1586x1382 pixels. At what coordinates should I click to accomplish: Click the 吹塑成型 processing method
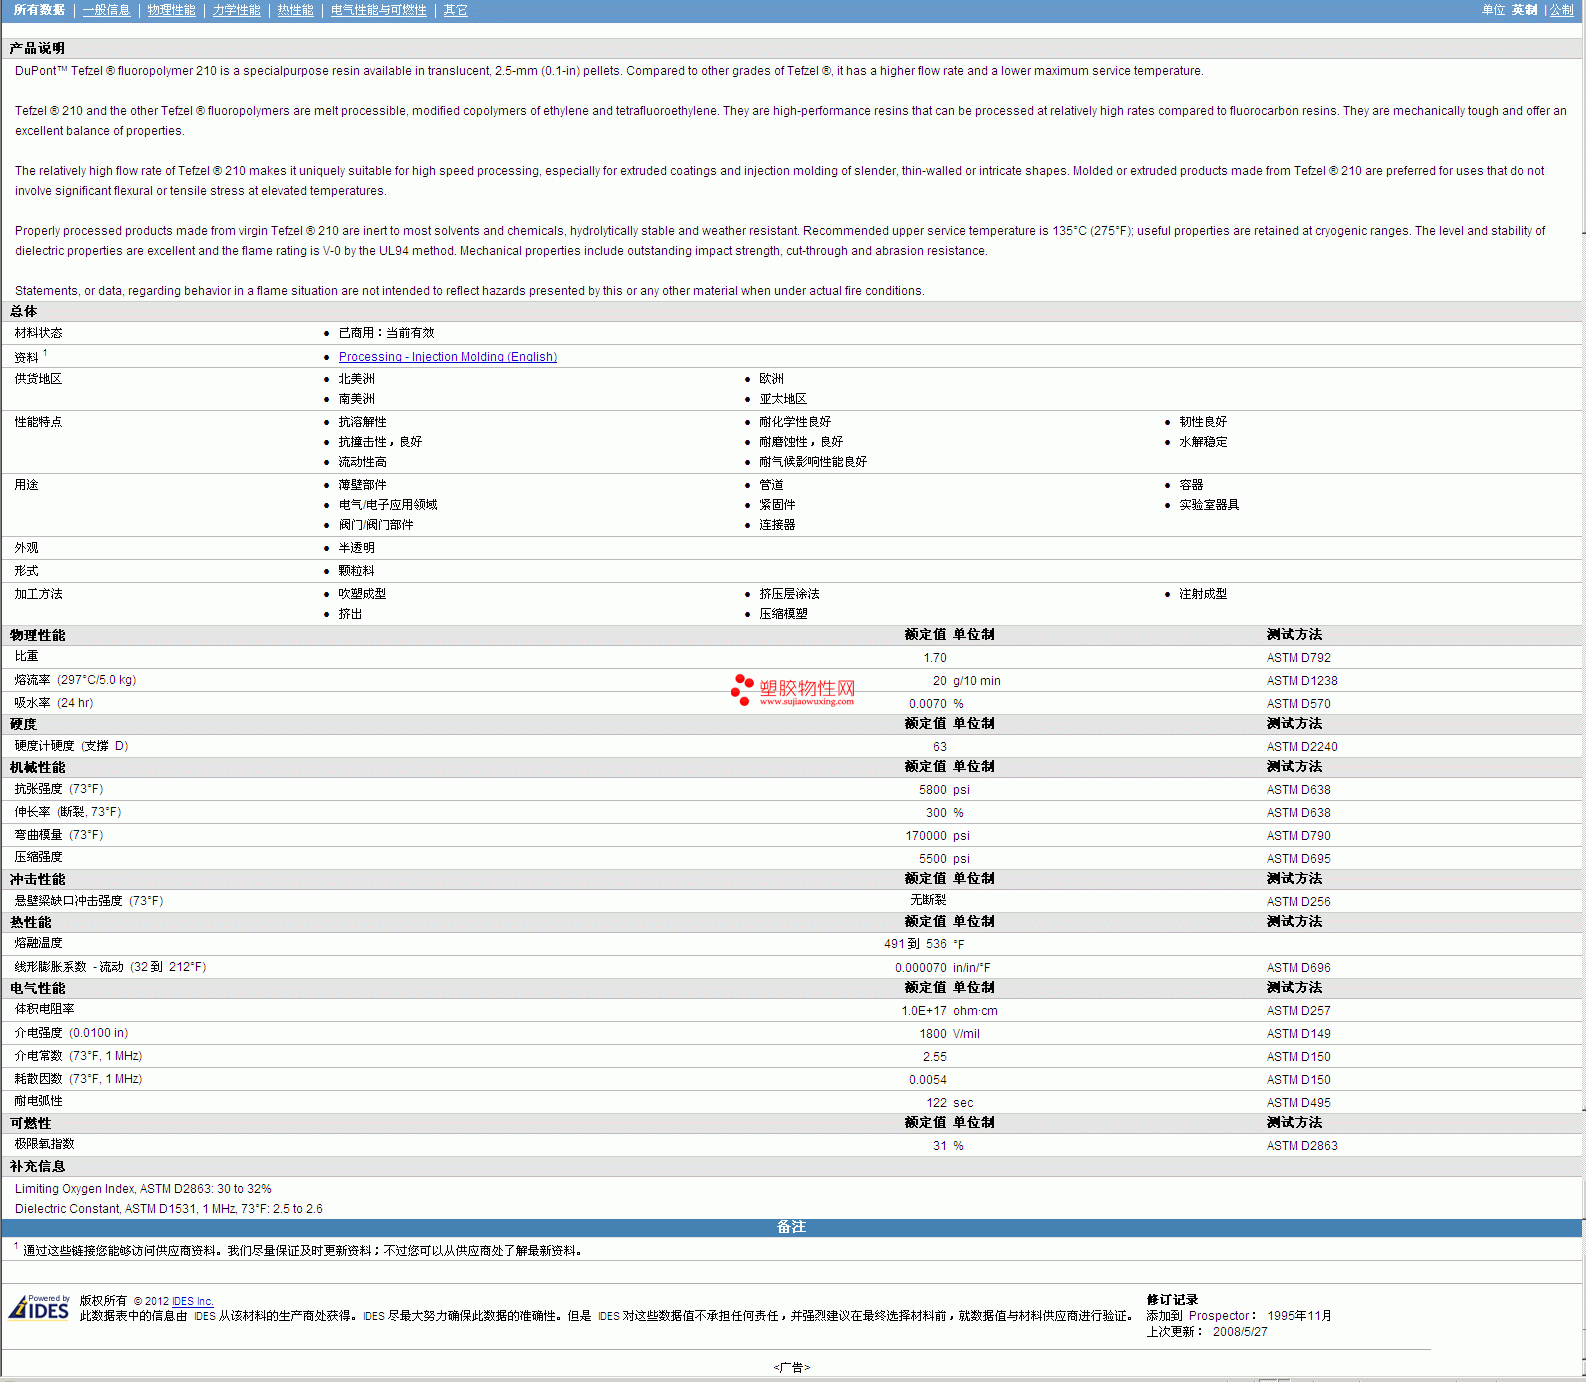pyautogui.click(x=362, y=594)
